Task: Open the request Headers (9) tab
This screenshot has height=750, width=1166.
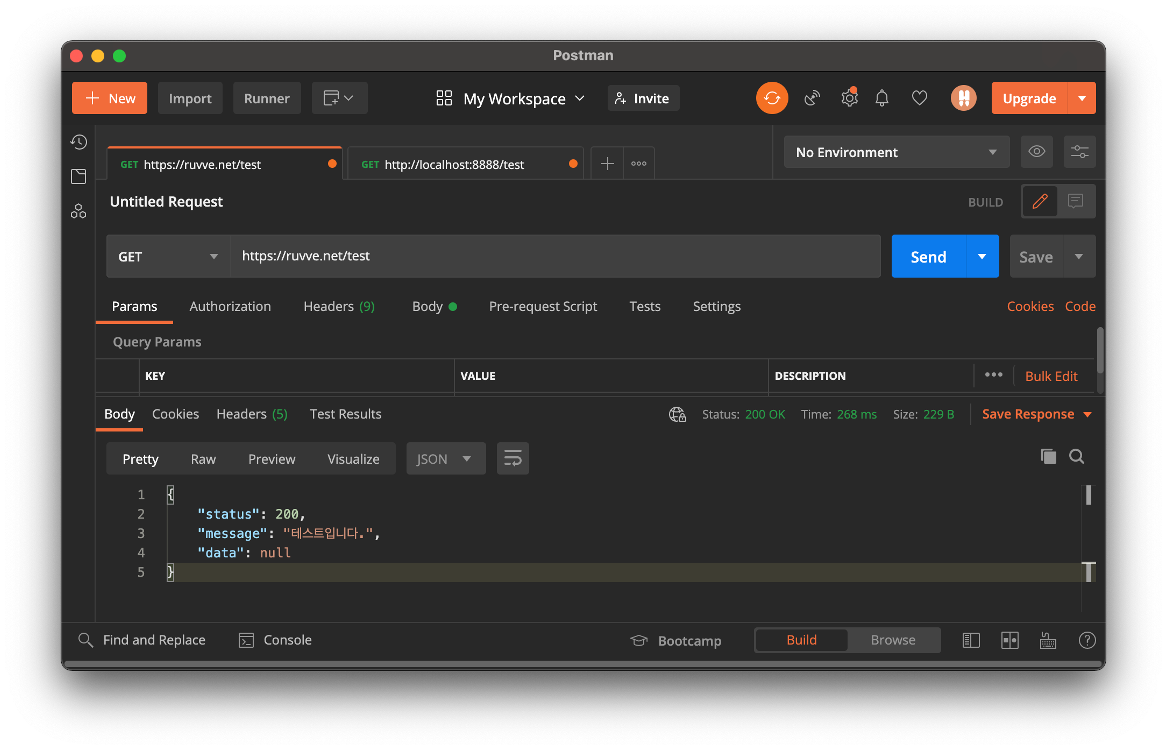Action: point(339,306)
